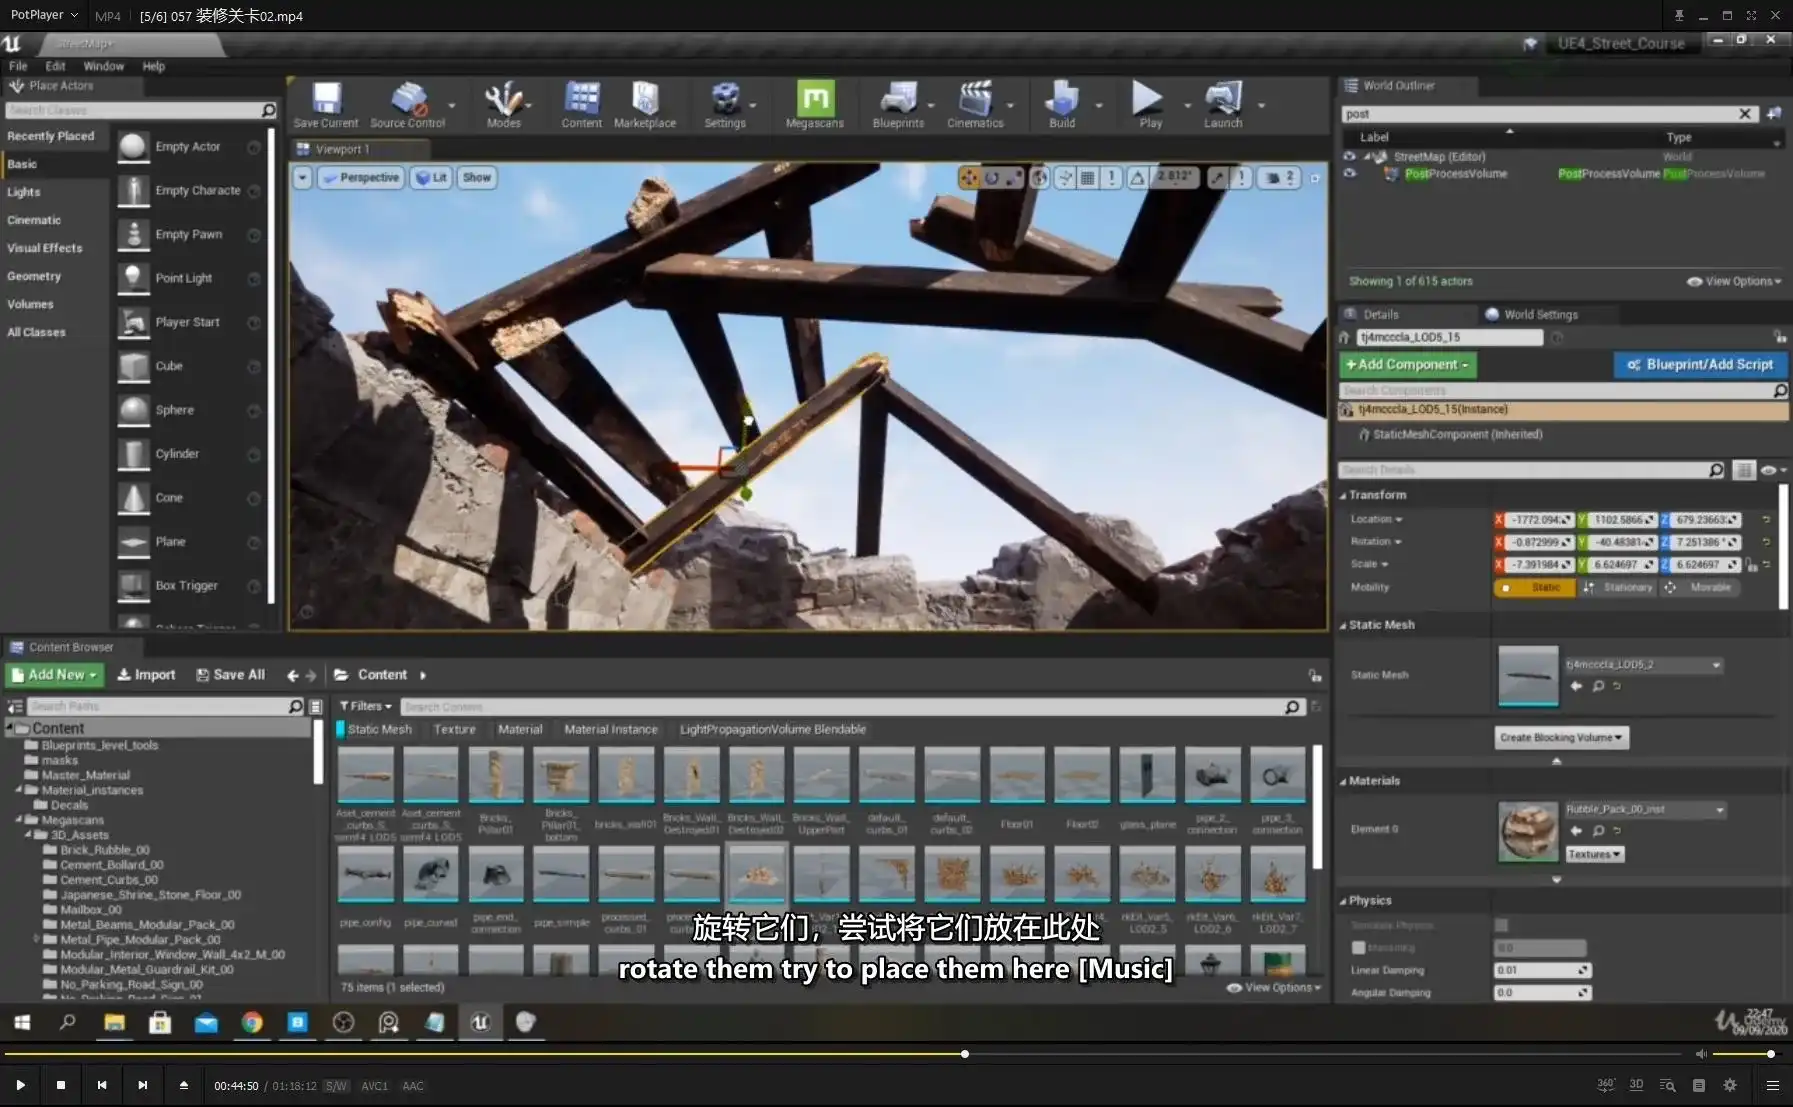Viewport: 1793px width, 1107px height.
Task: Expand the Filters dropdown in Content Browser
Action: [x=366, y=706]
